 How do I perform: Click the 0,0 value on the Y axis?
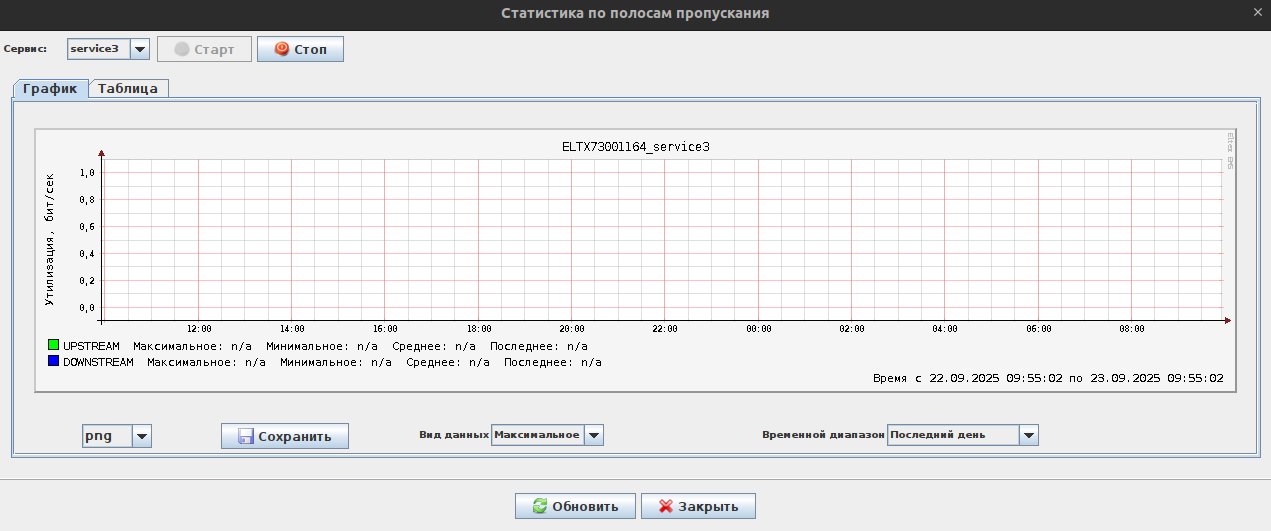click(86, 308)
